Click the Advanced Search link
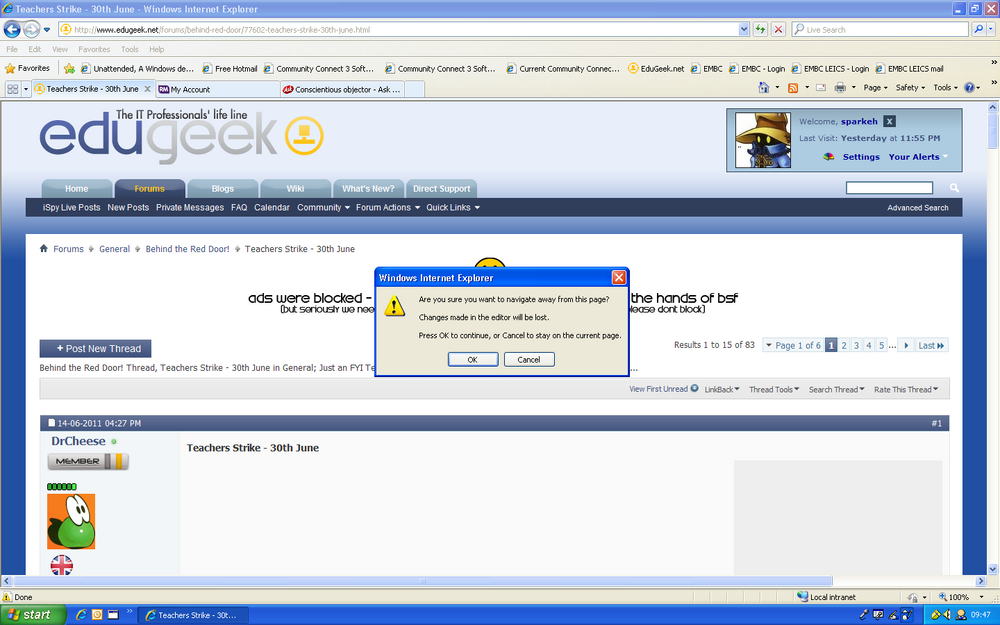The height and width of the screenshot is (625, 1000). coord(918,208)
